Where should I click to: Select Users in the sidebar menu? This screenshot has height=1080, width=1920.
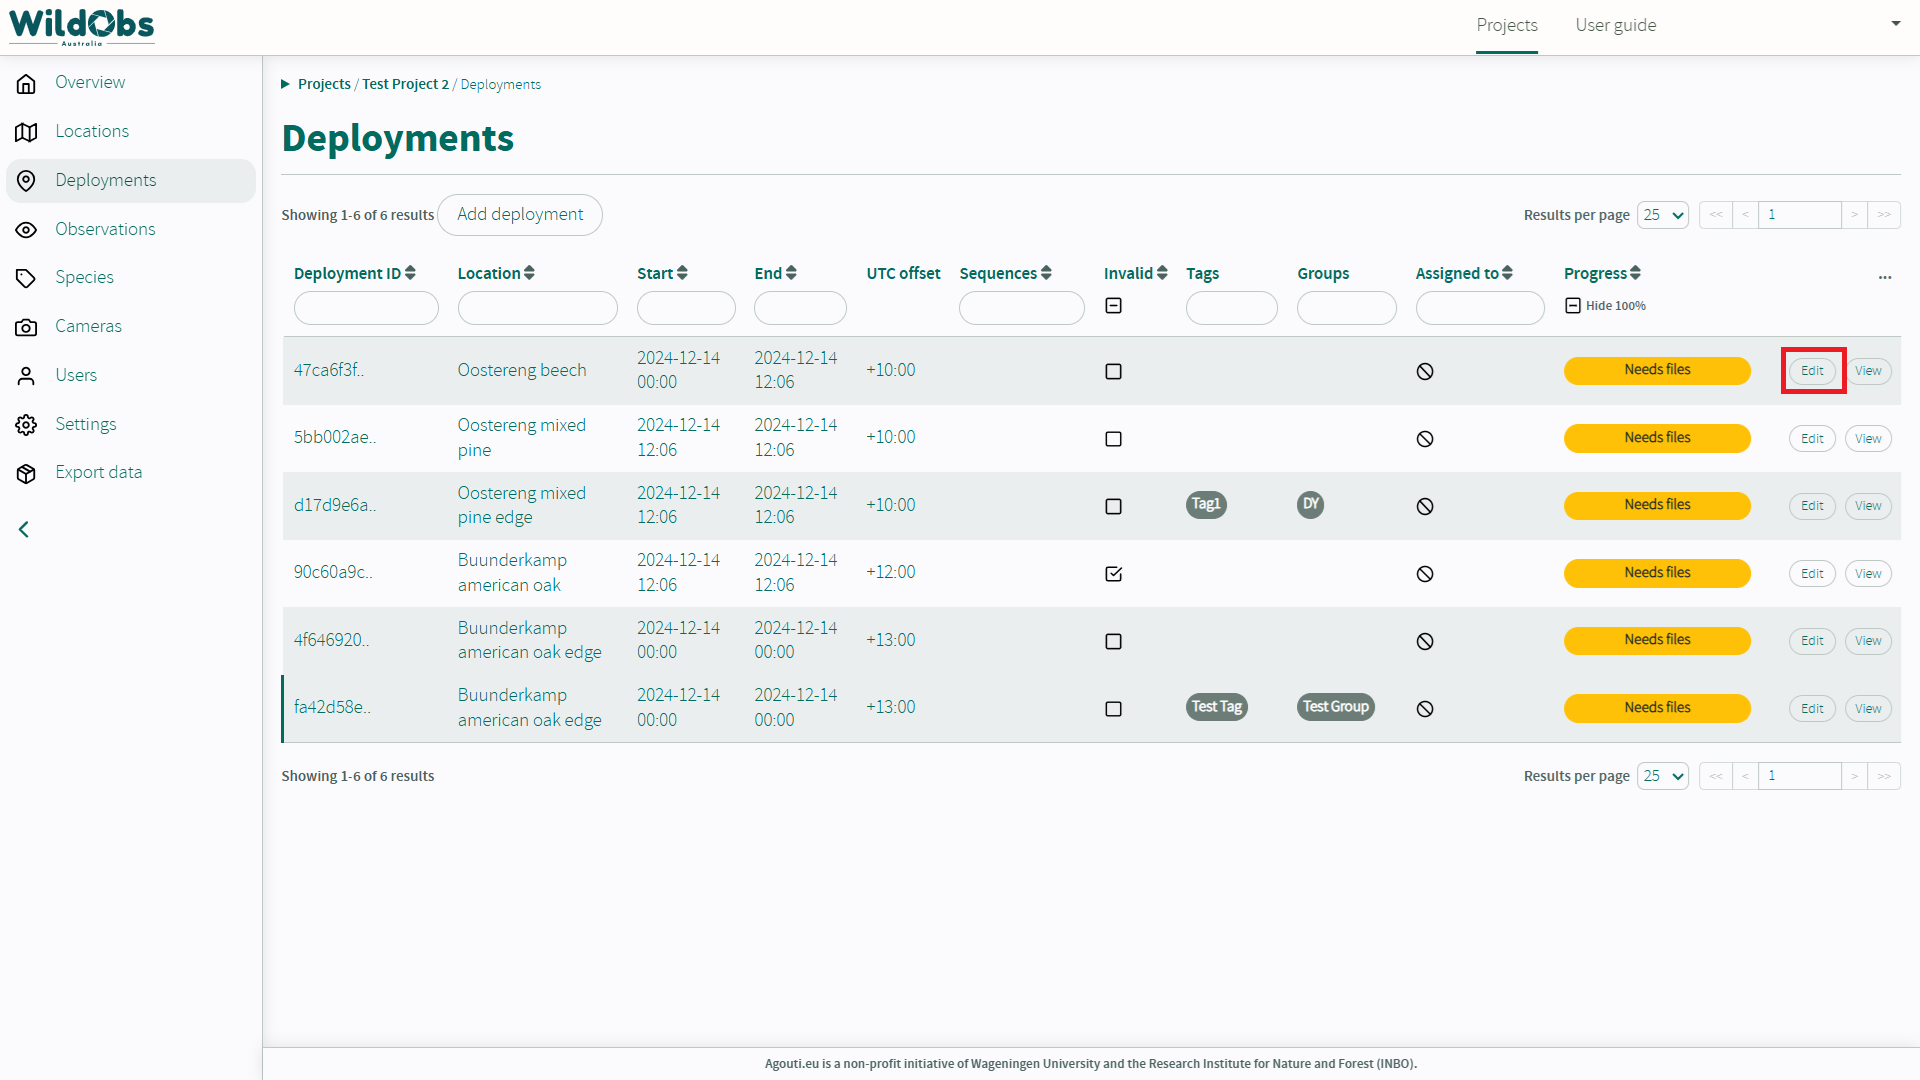[x=76, y=375]
